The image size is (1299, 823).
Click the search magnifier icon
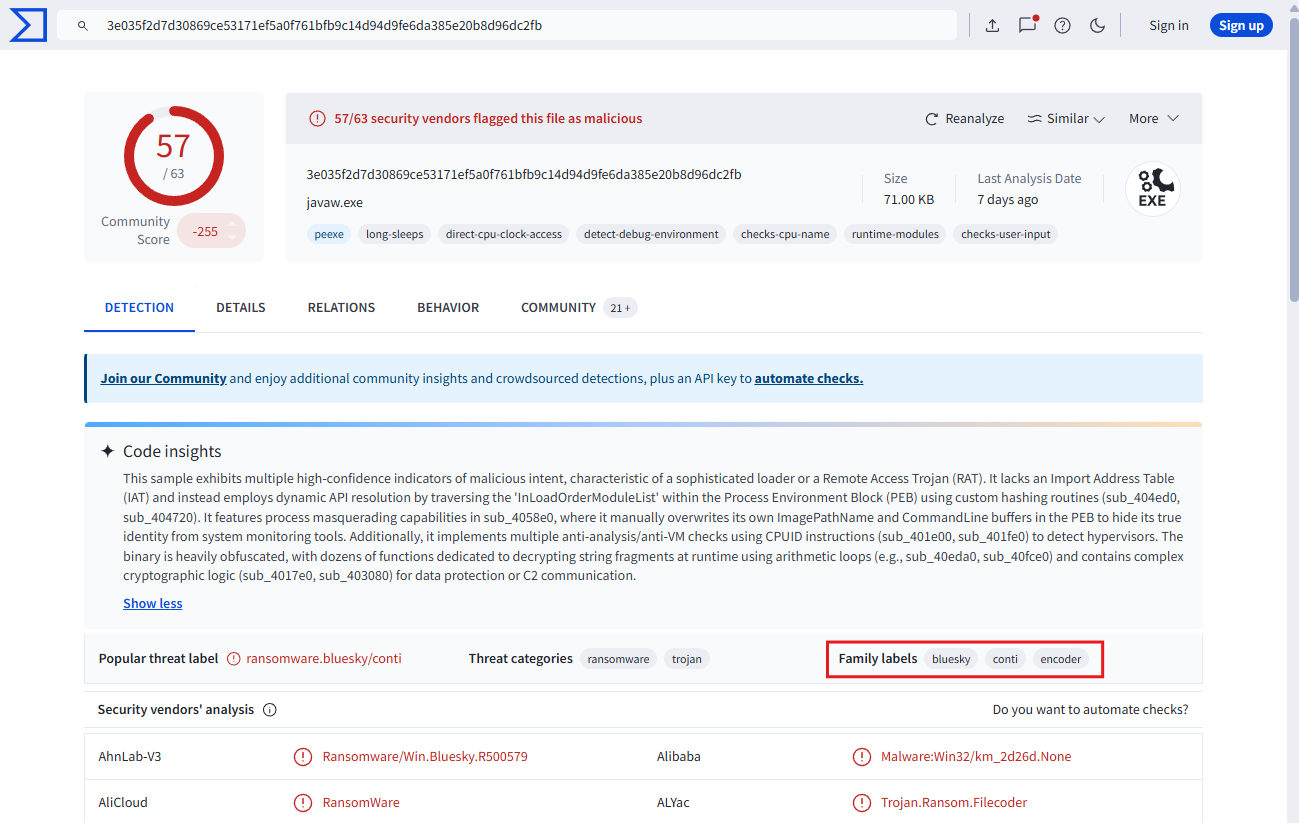(x=83, y=26)
